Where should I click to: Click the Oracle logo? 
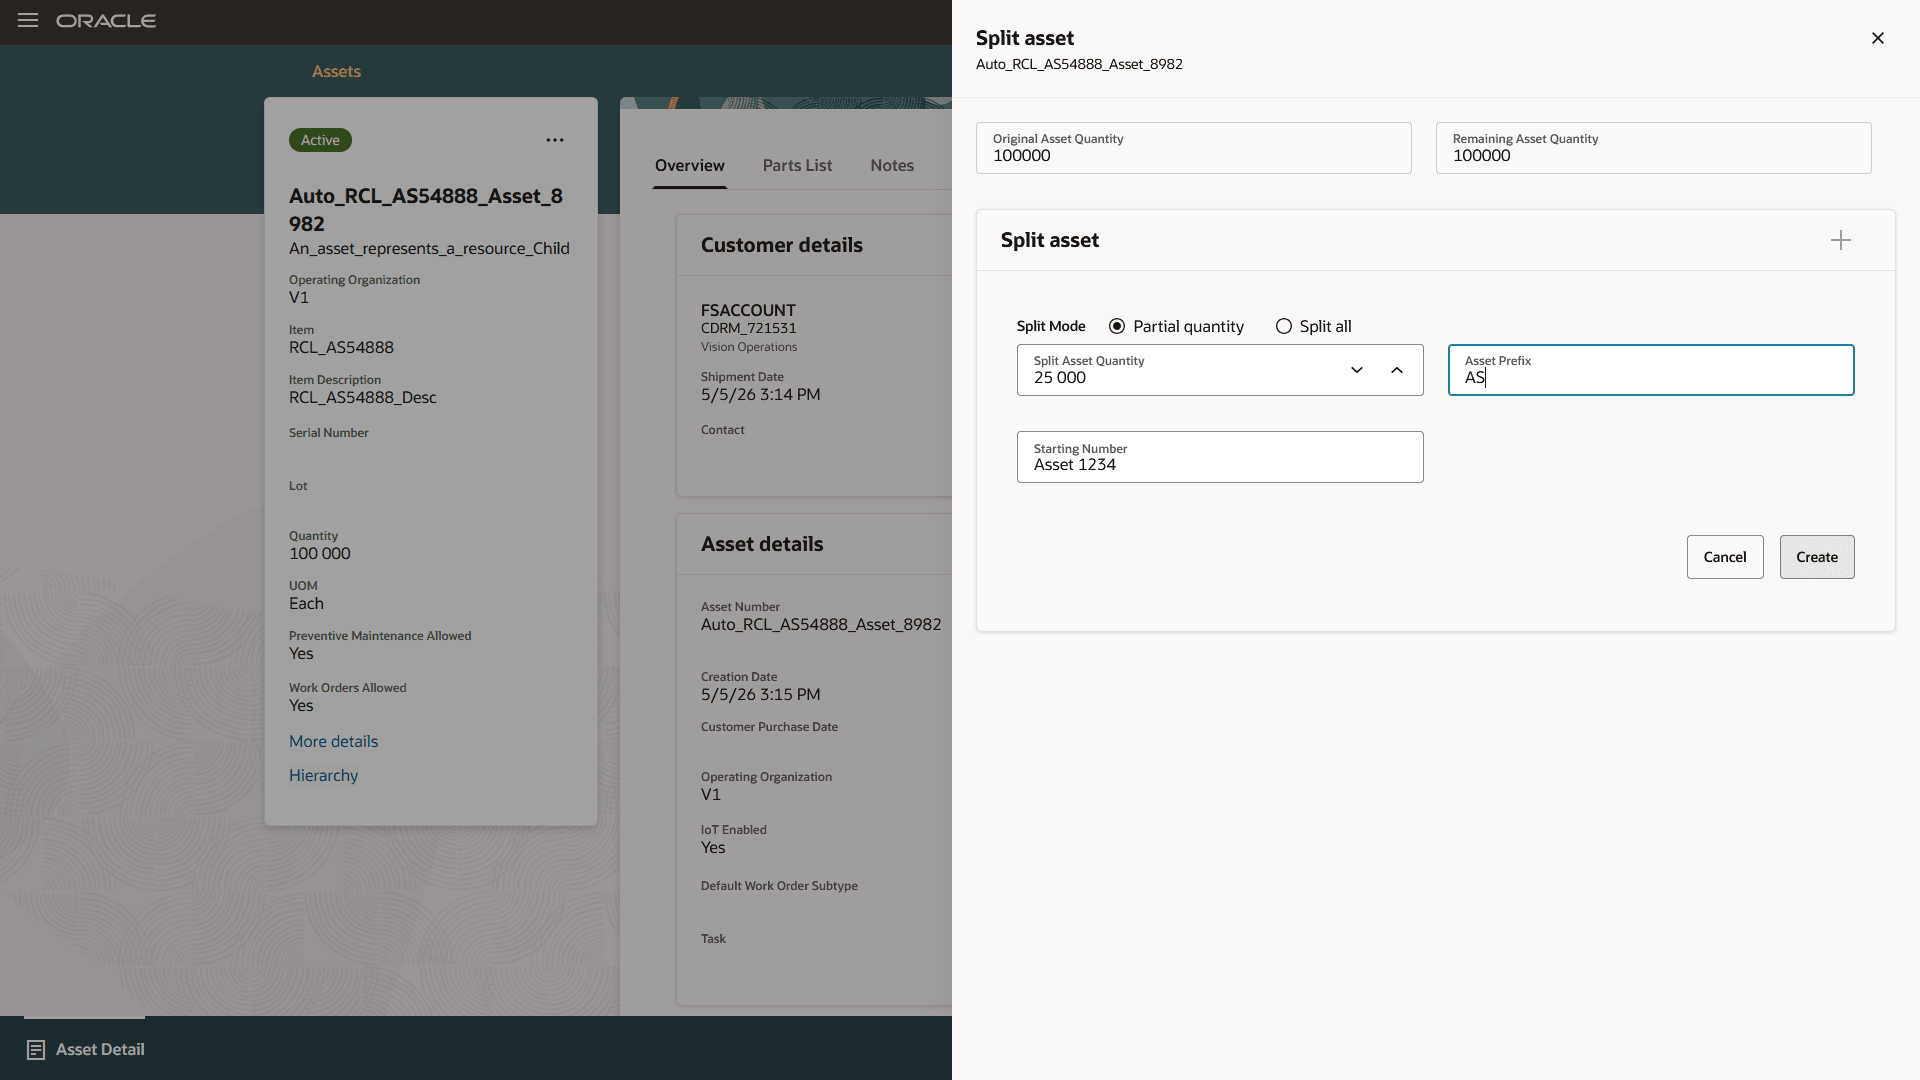coord(106,21)
